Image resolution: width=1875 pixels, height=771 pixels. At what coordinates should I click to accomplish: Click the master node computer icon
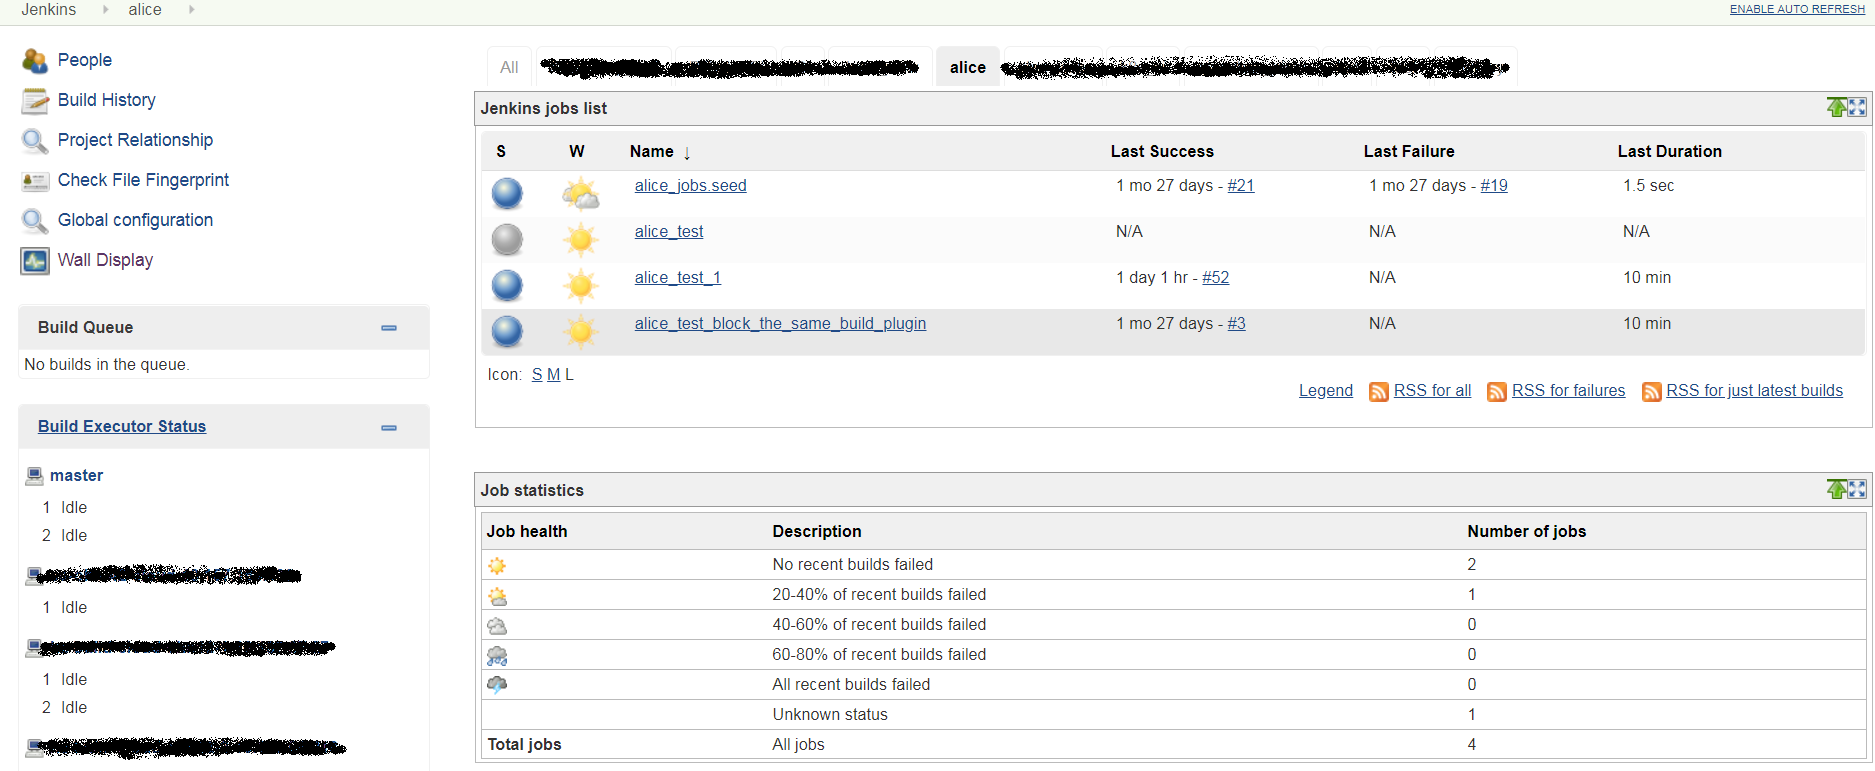coord(35,475)
